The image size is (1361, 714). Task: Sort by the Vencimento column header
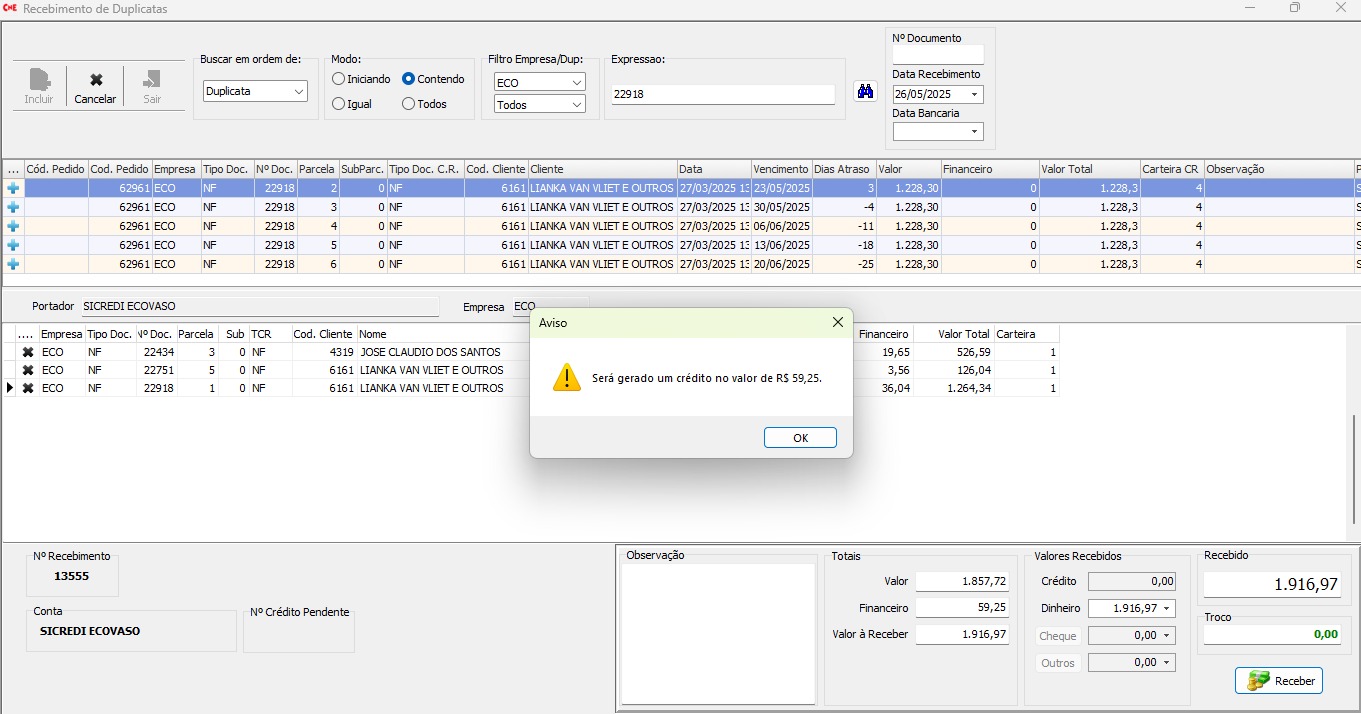(781, 169)
